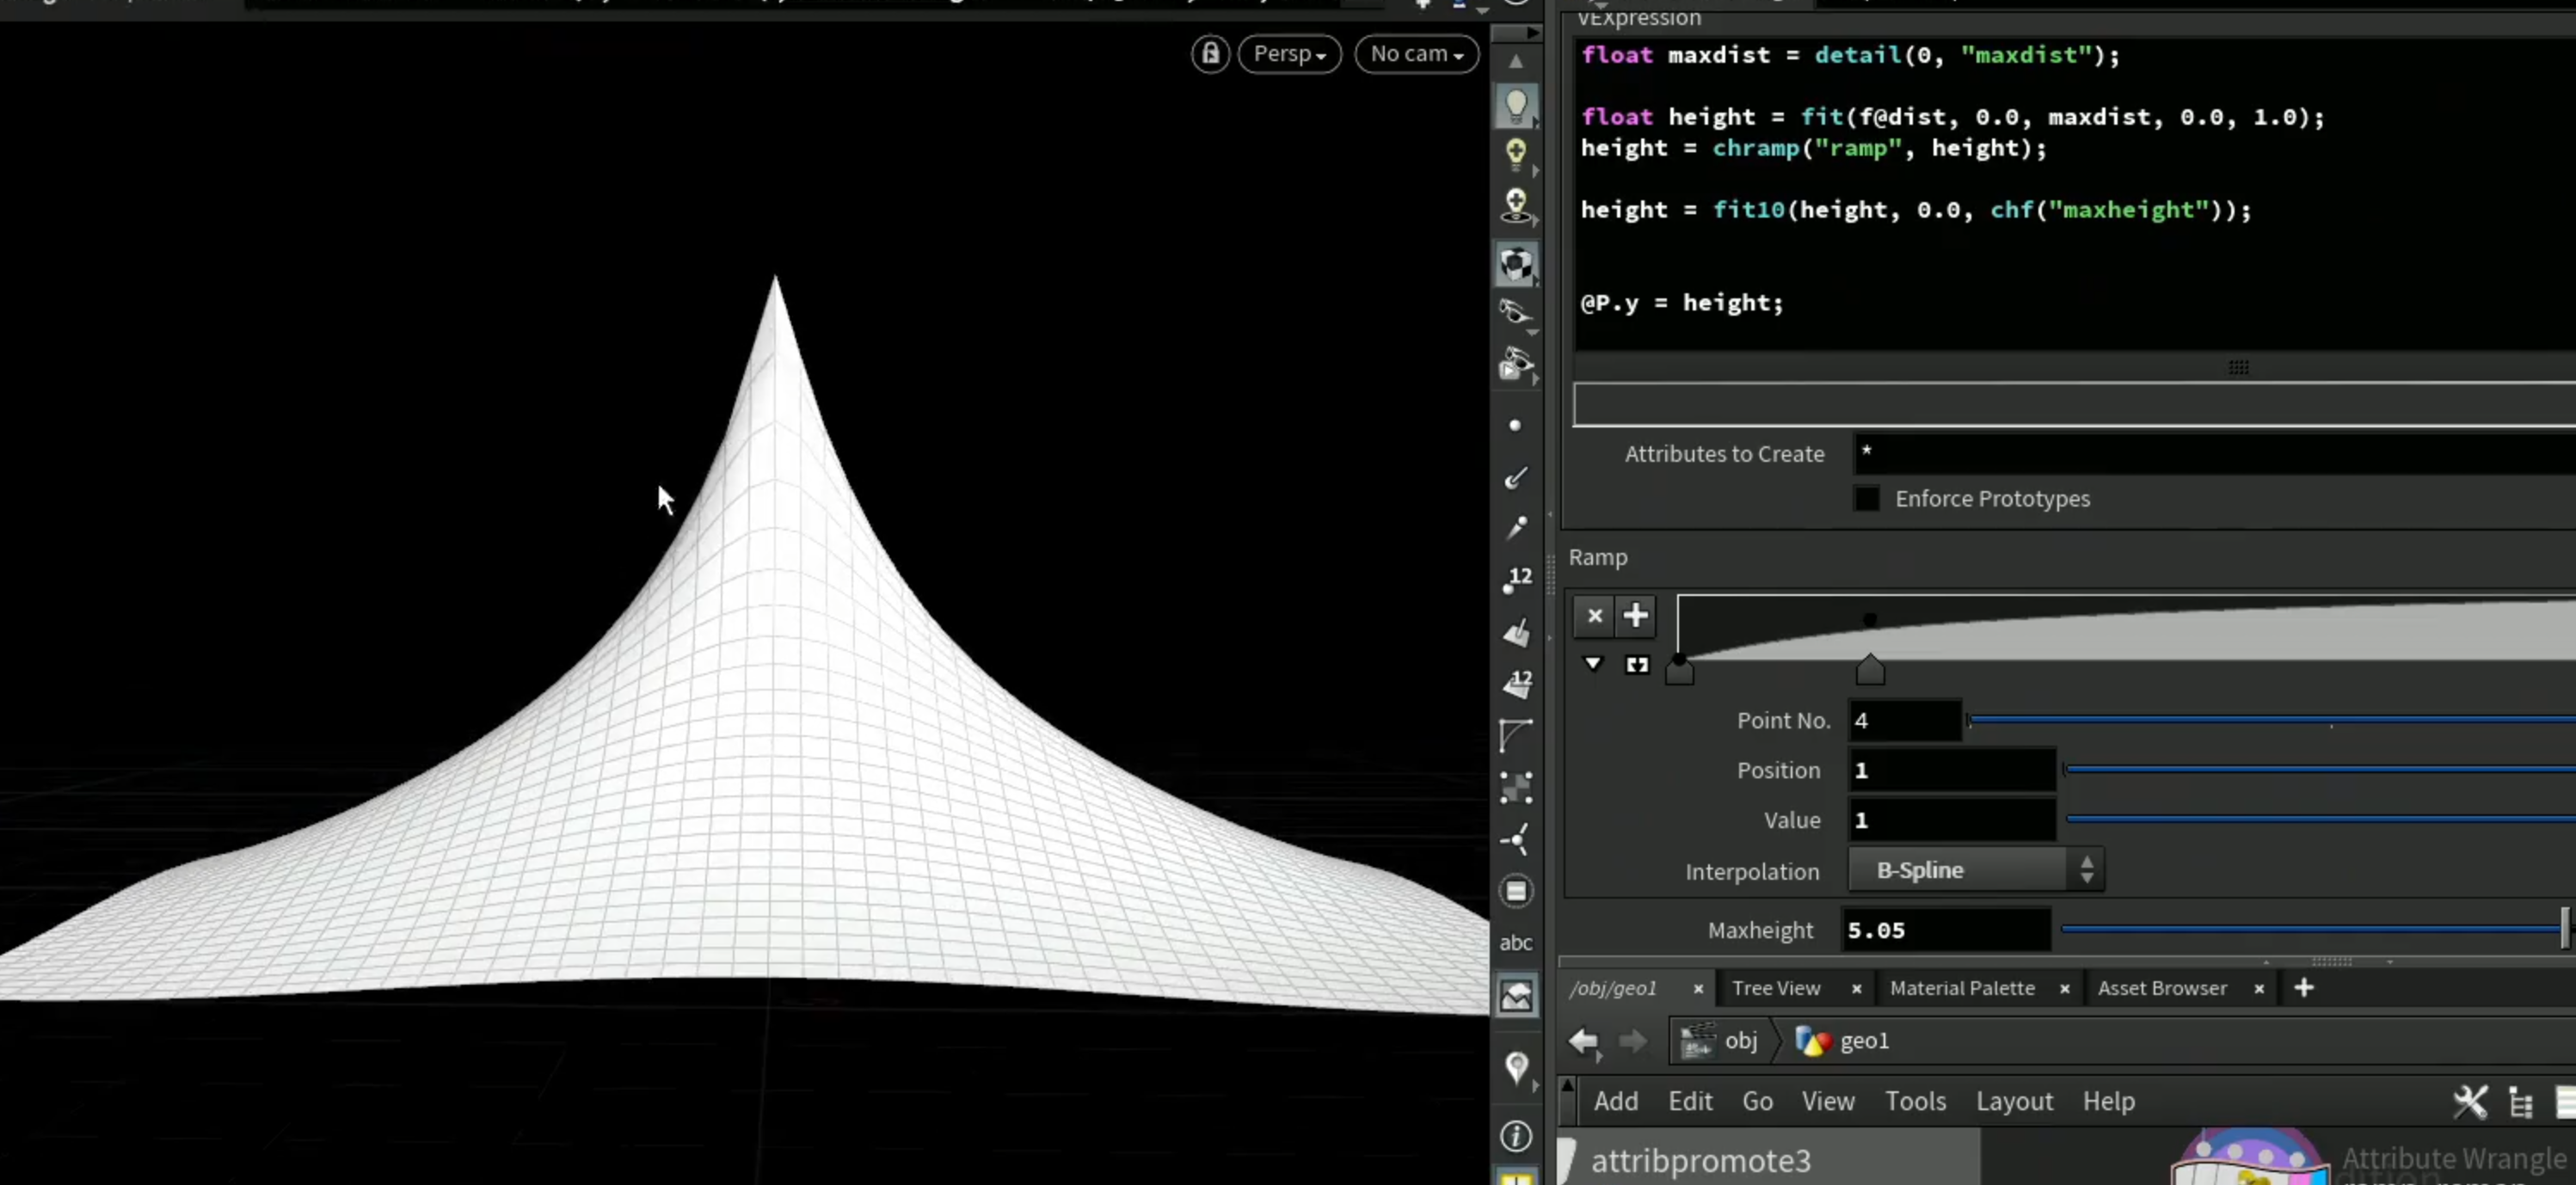The image size is (2576, 1185).
Task: Toggle display primitive numbers
Action: point(1517,683)
